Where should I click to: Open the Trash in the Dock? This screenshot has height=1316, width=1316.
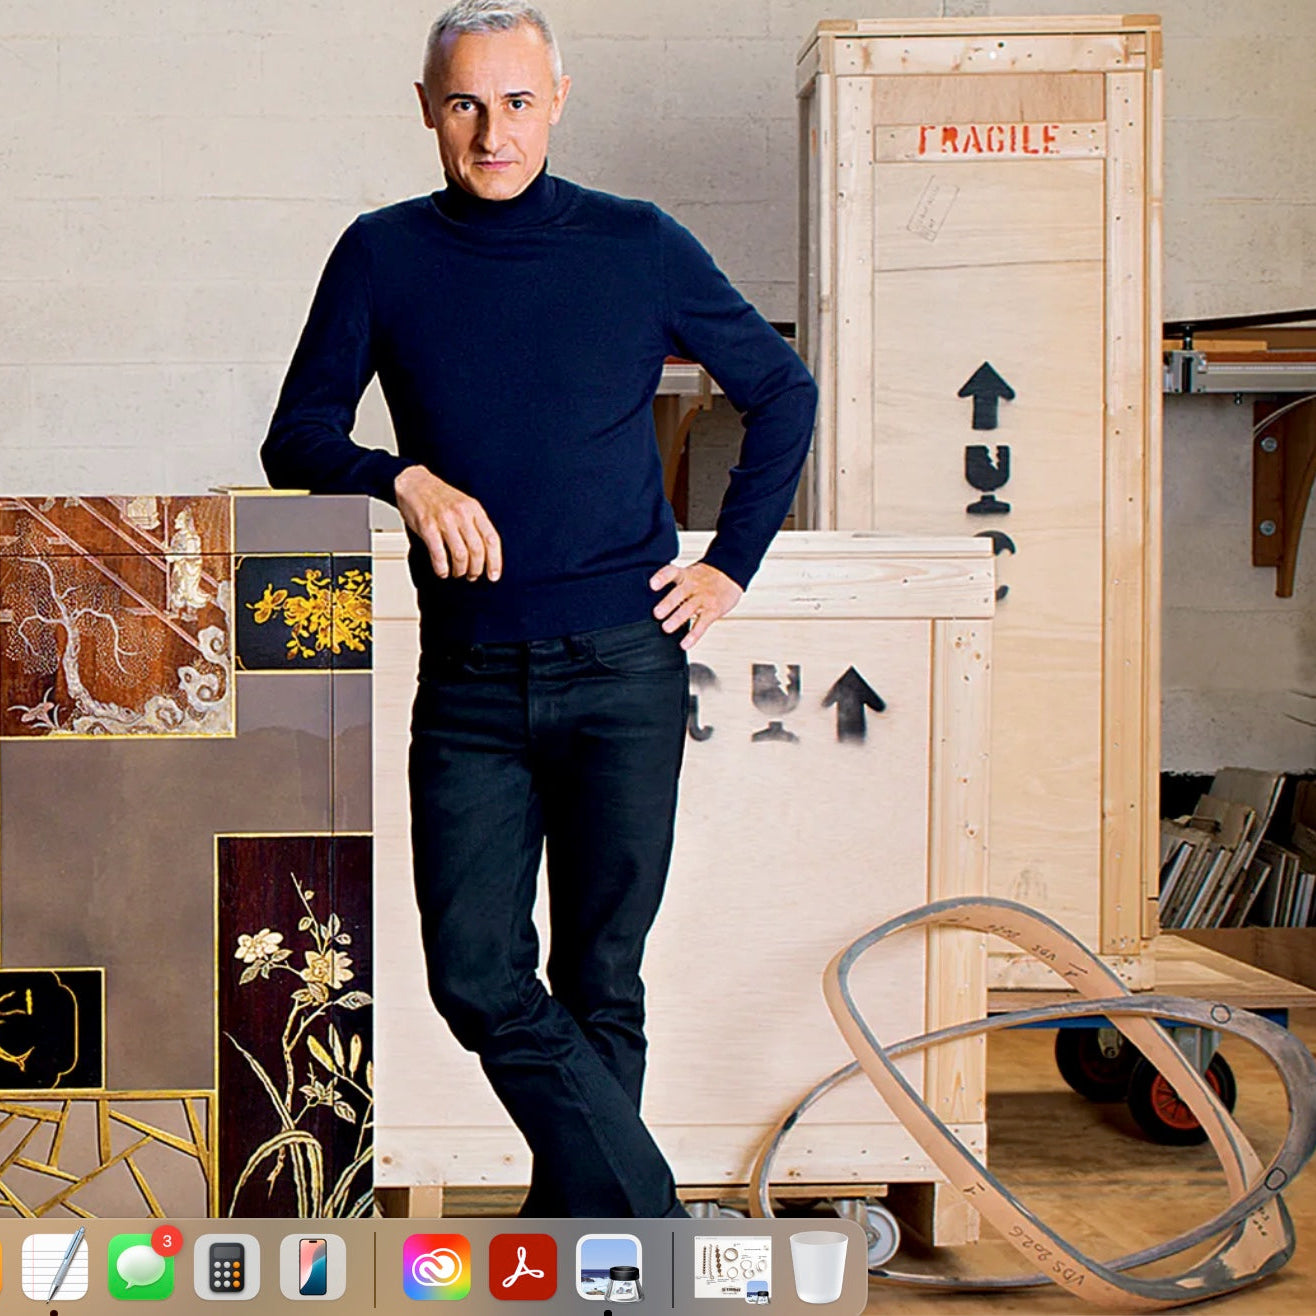[x=818, y=1267]
